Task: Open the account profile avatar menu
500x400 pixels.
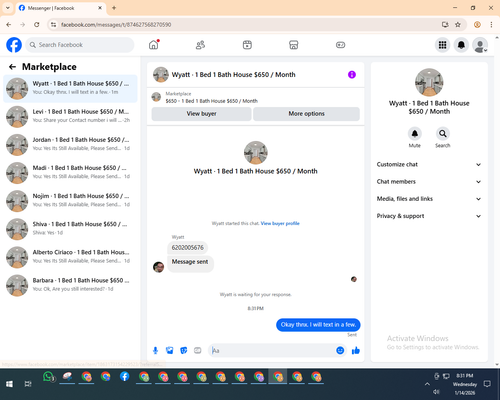Action: (x=480, y=45)
